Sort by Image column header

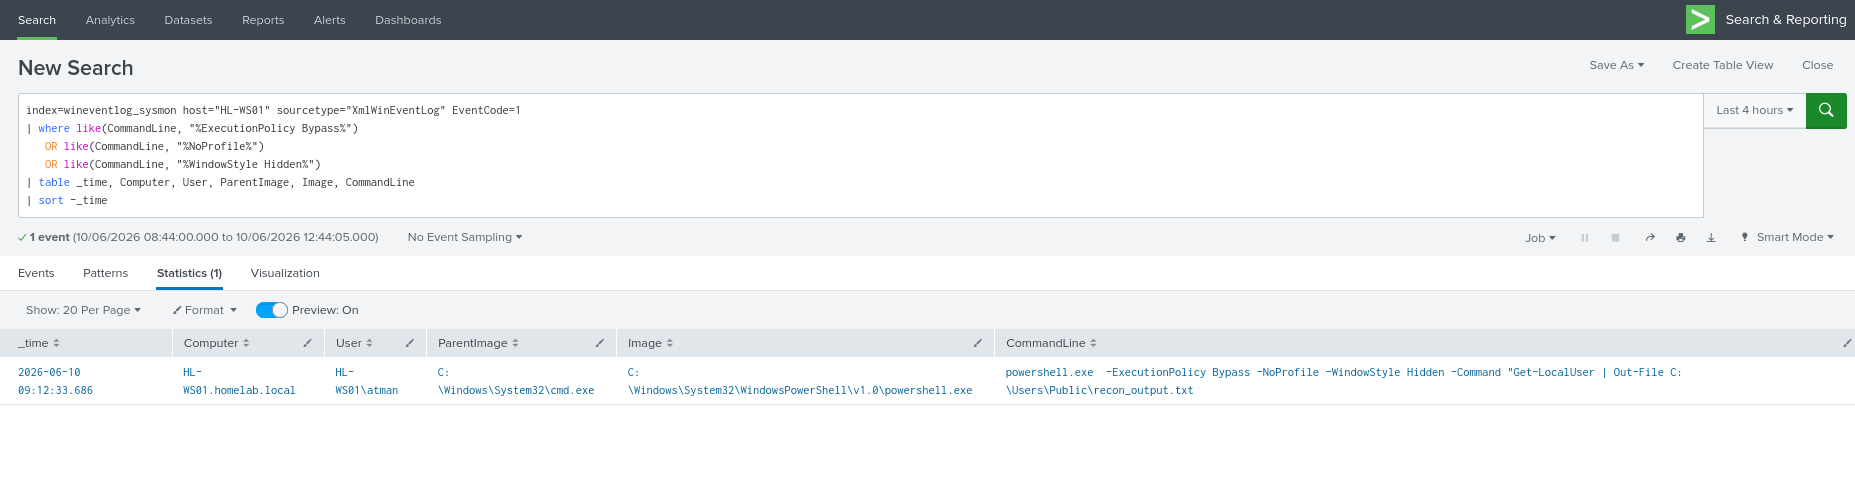point(650,343)
